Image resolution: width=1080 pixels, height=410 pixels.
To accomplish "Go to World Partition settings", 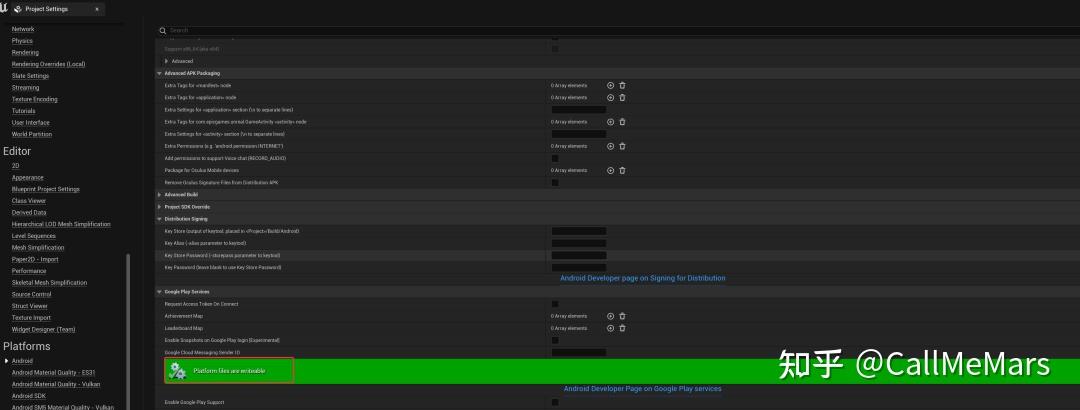I will (32, 134).
